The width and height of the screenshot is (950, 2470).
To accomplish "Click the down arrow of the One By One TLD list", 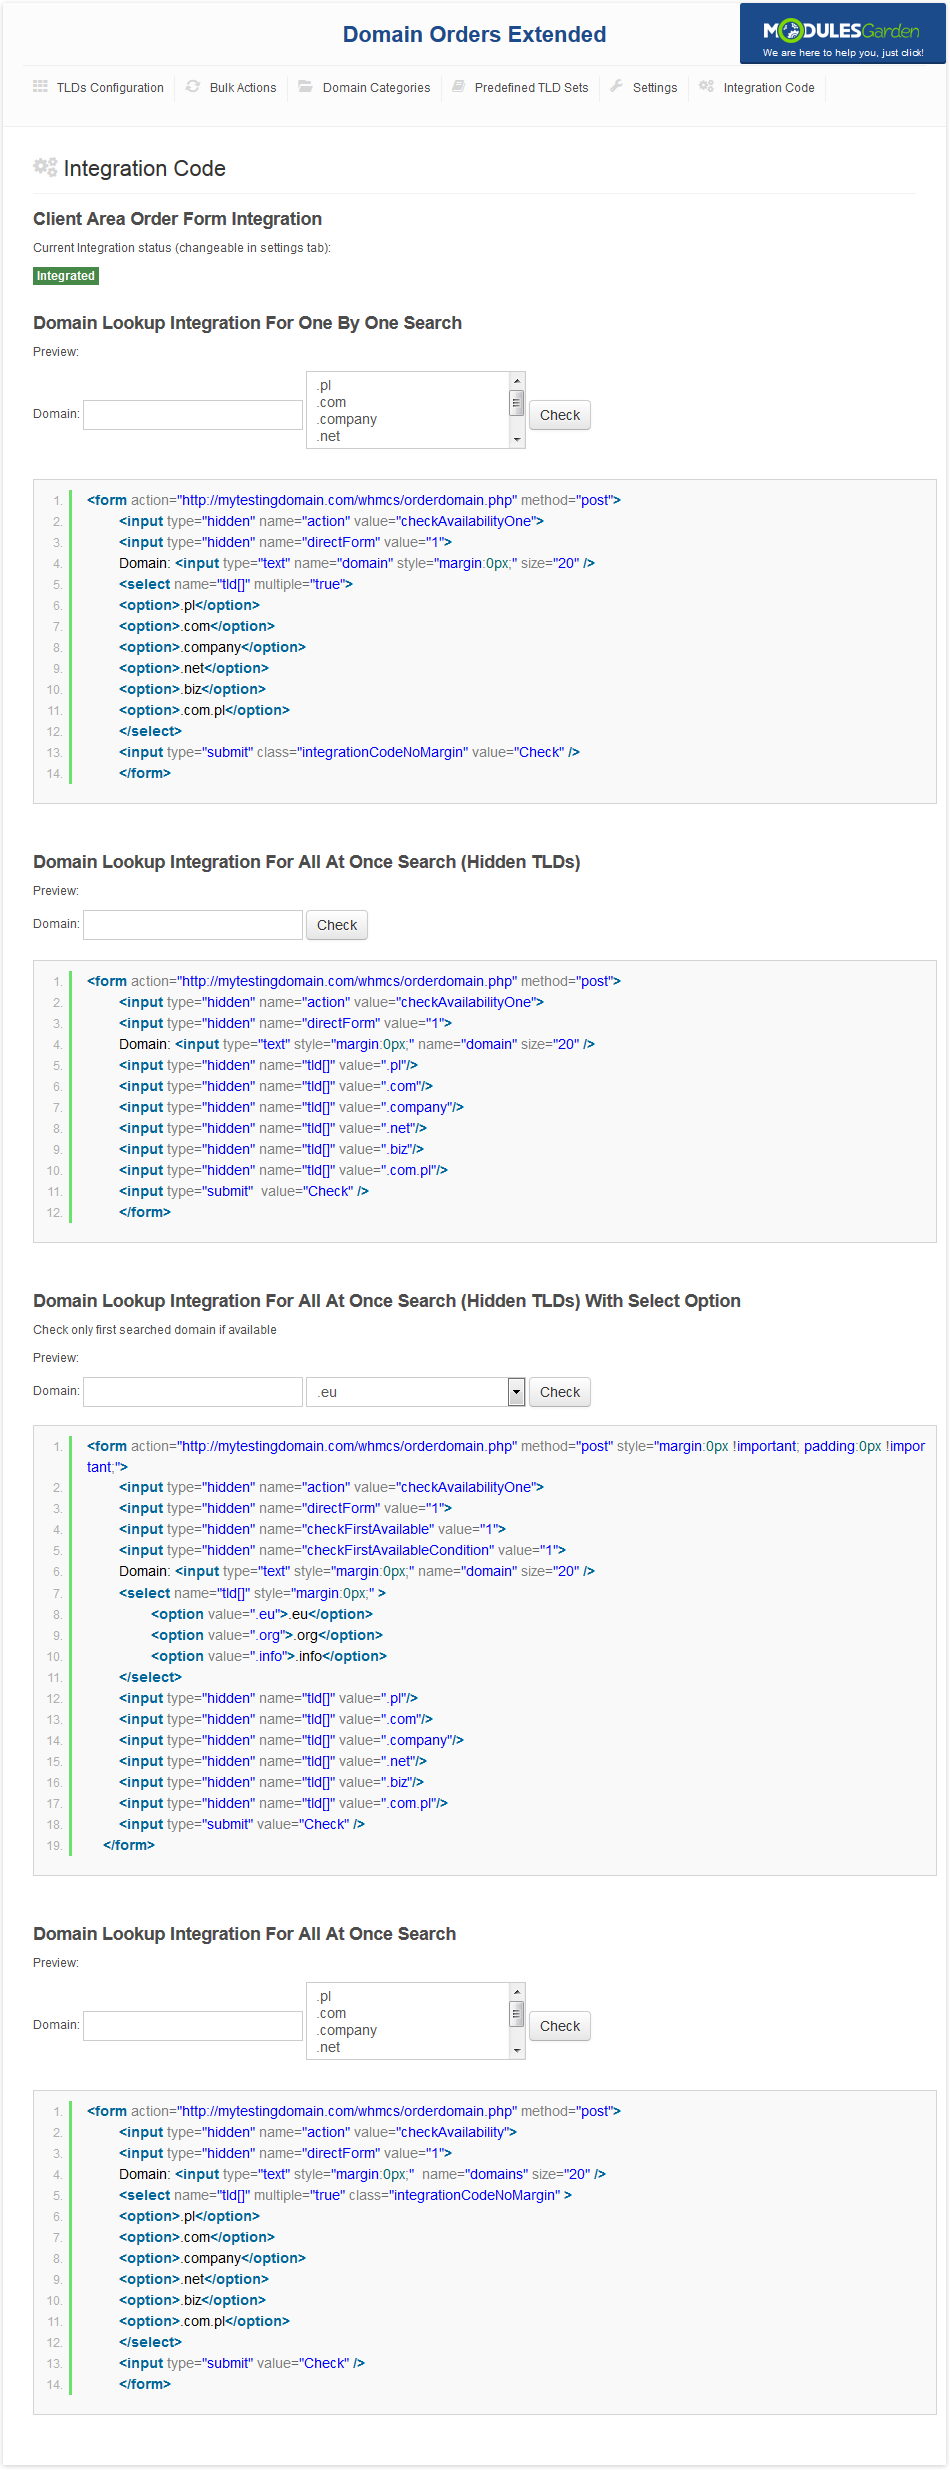I will (x=517, y=439).
